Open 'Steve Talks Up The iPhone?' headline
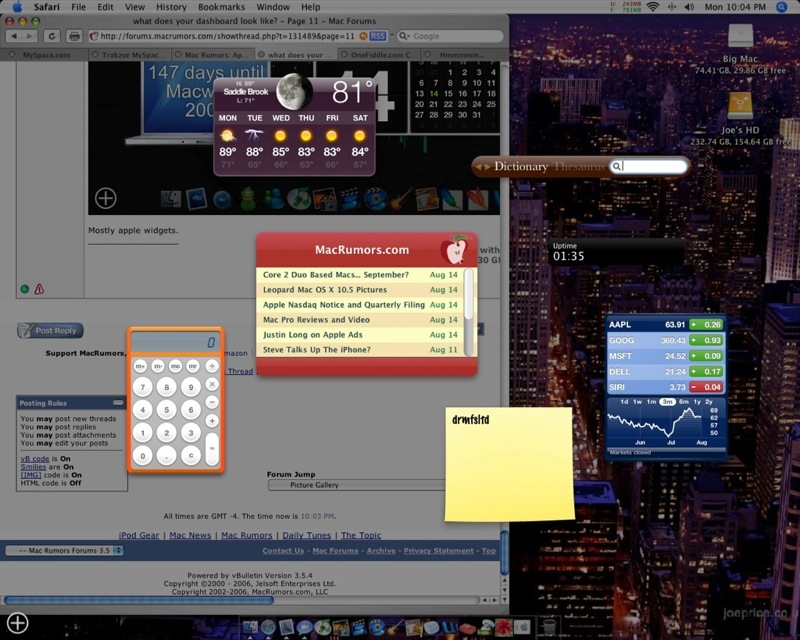800x640 pixels. (x=316, y=350)
